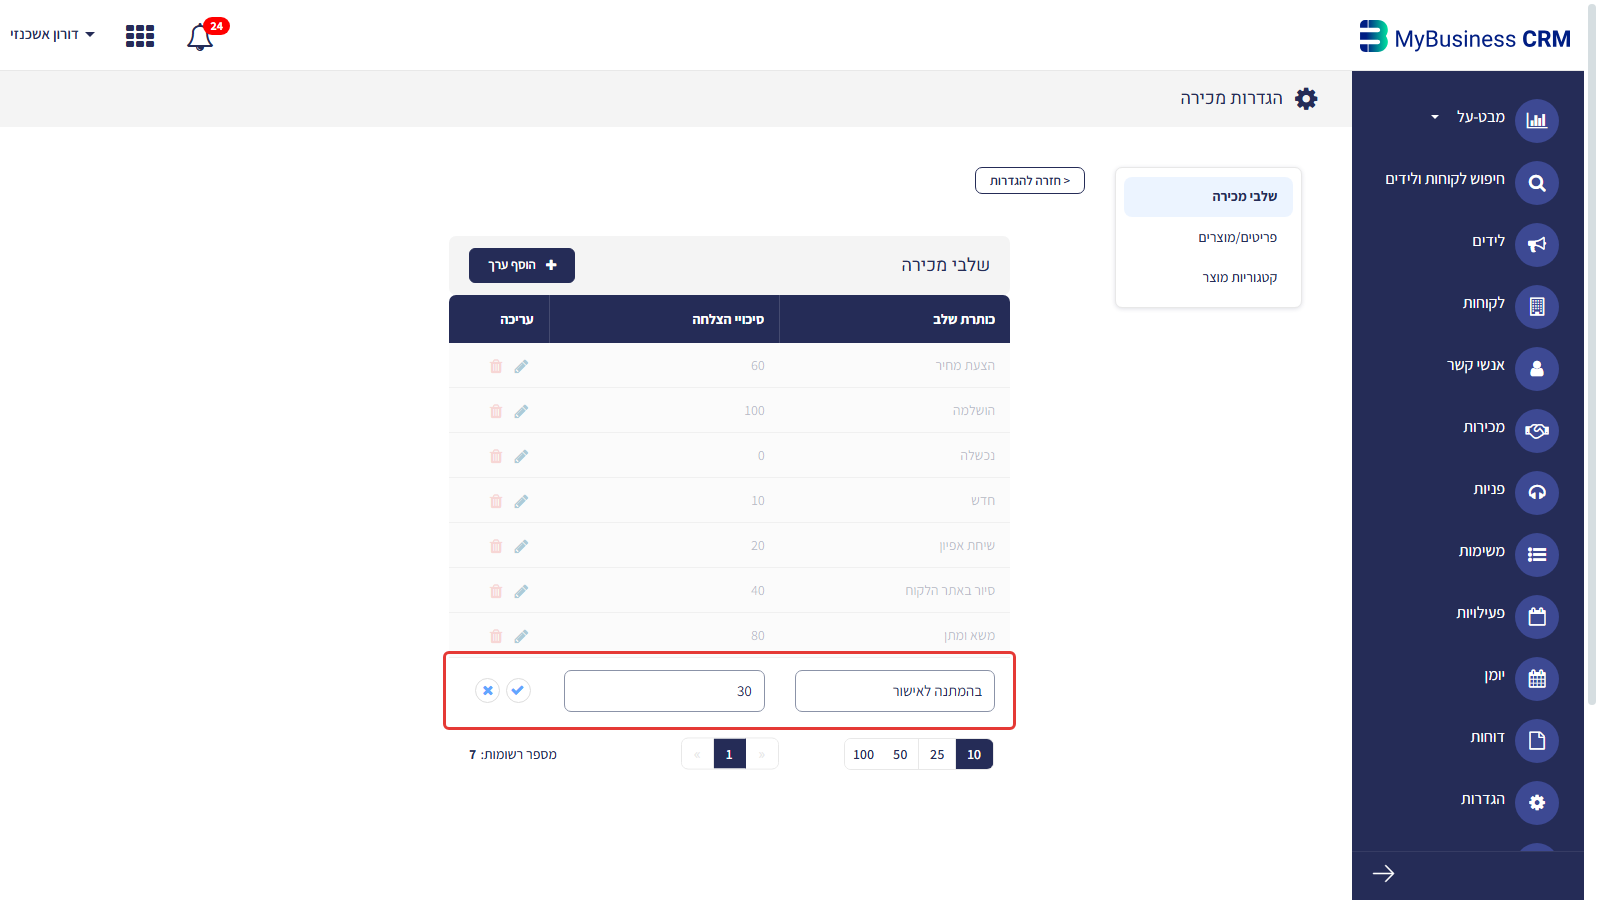Click the הוסף ערך add button

522,265
